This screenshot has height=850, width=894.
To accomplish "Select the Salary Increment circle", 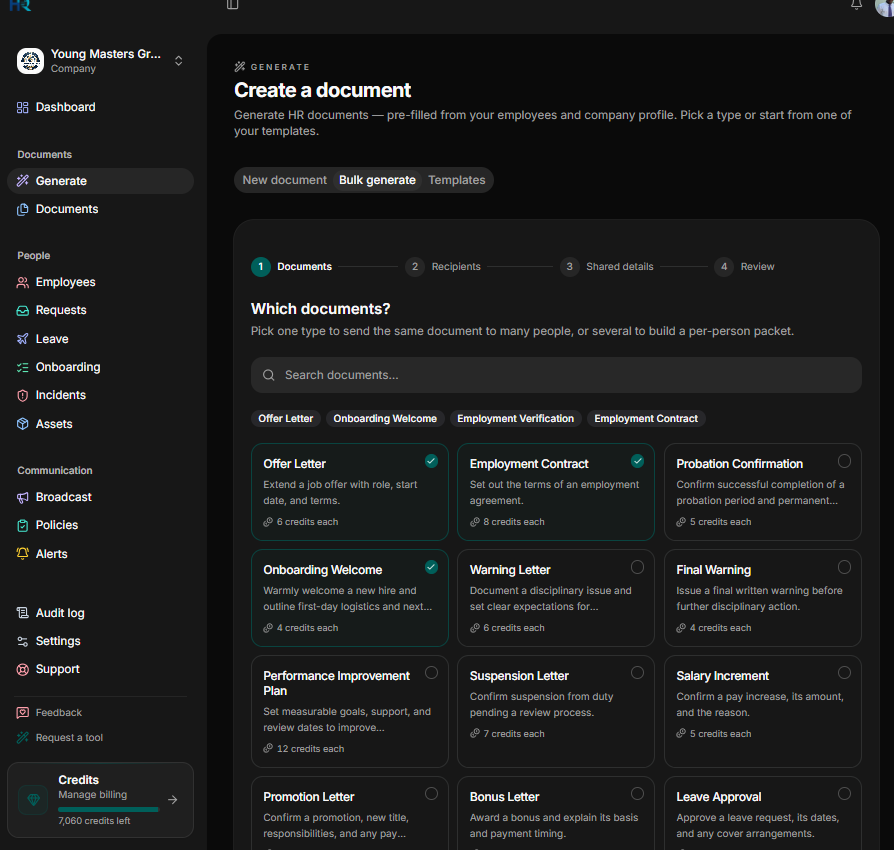I will point(844,673).
